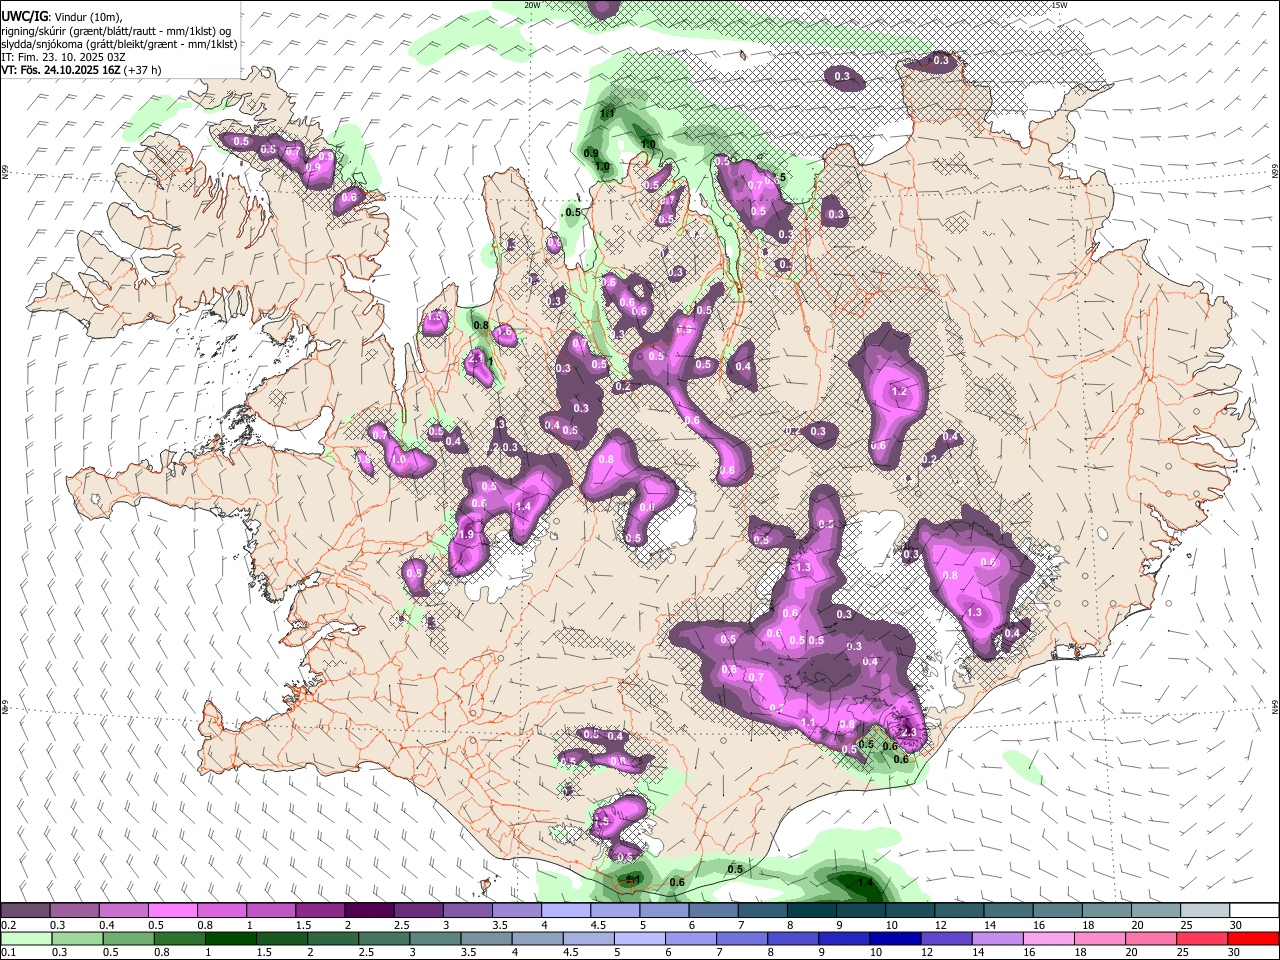Click the '0.1' label on the rain scale

point(8,953)
